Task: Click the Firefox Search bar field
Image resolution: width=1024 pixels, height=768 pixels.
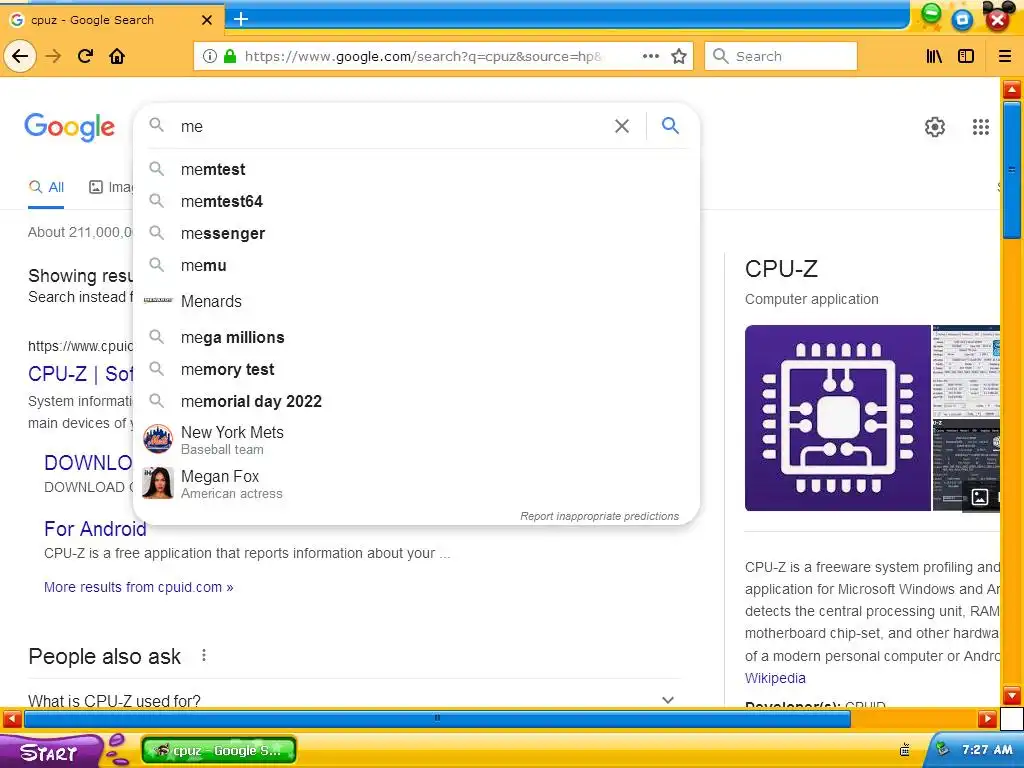Action: (781, 56)
